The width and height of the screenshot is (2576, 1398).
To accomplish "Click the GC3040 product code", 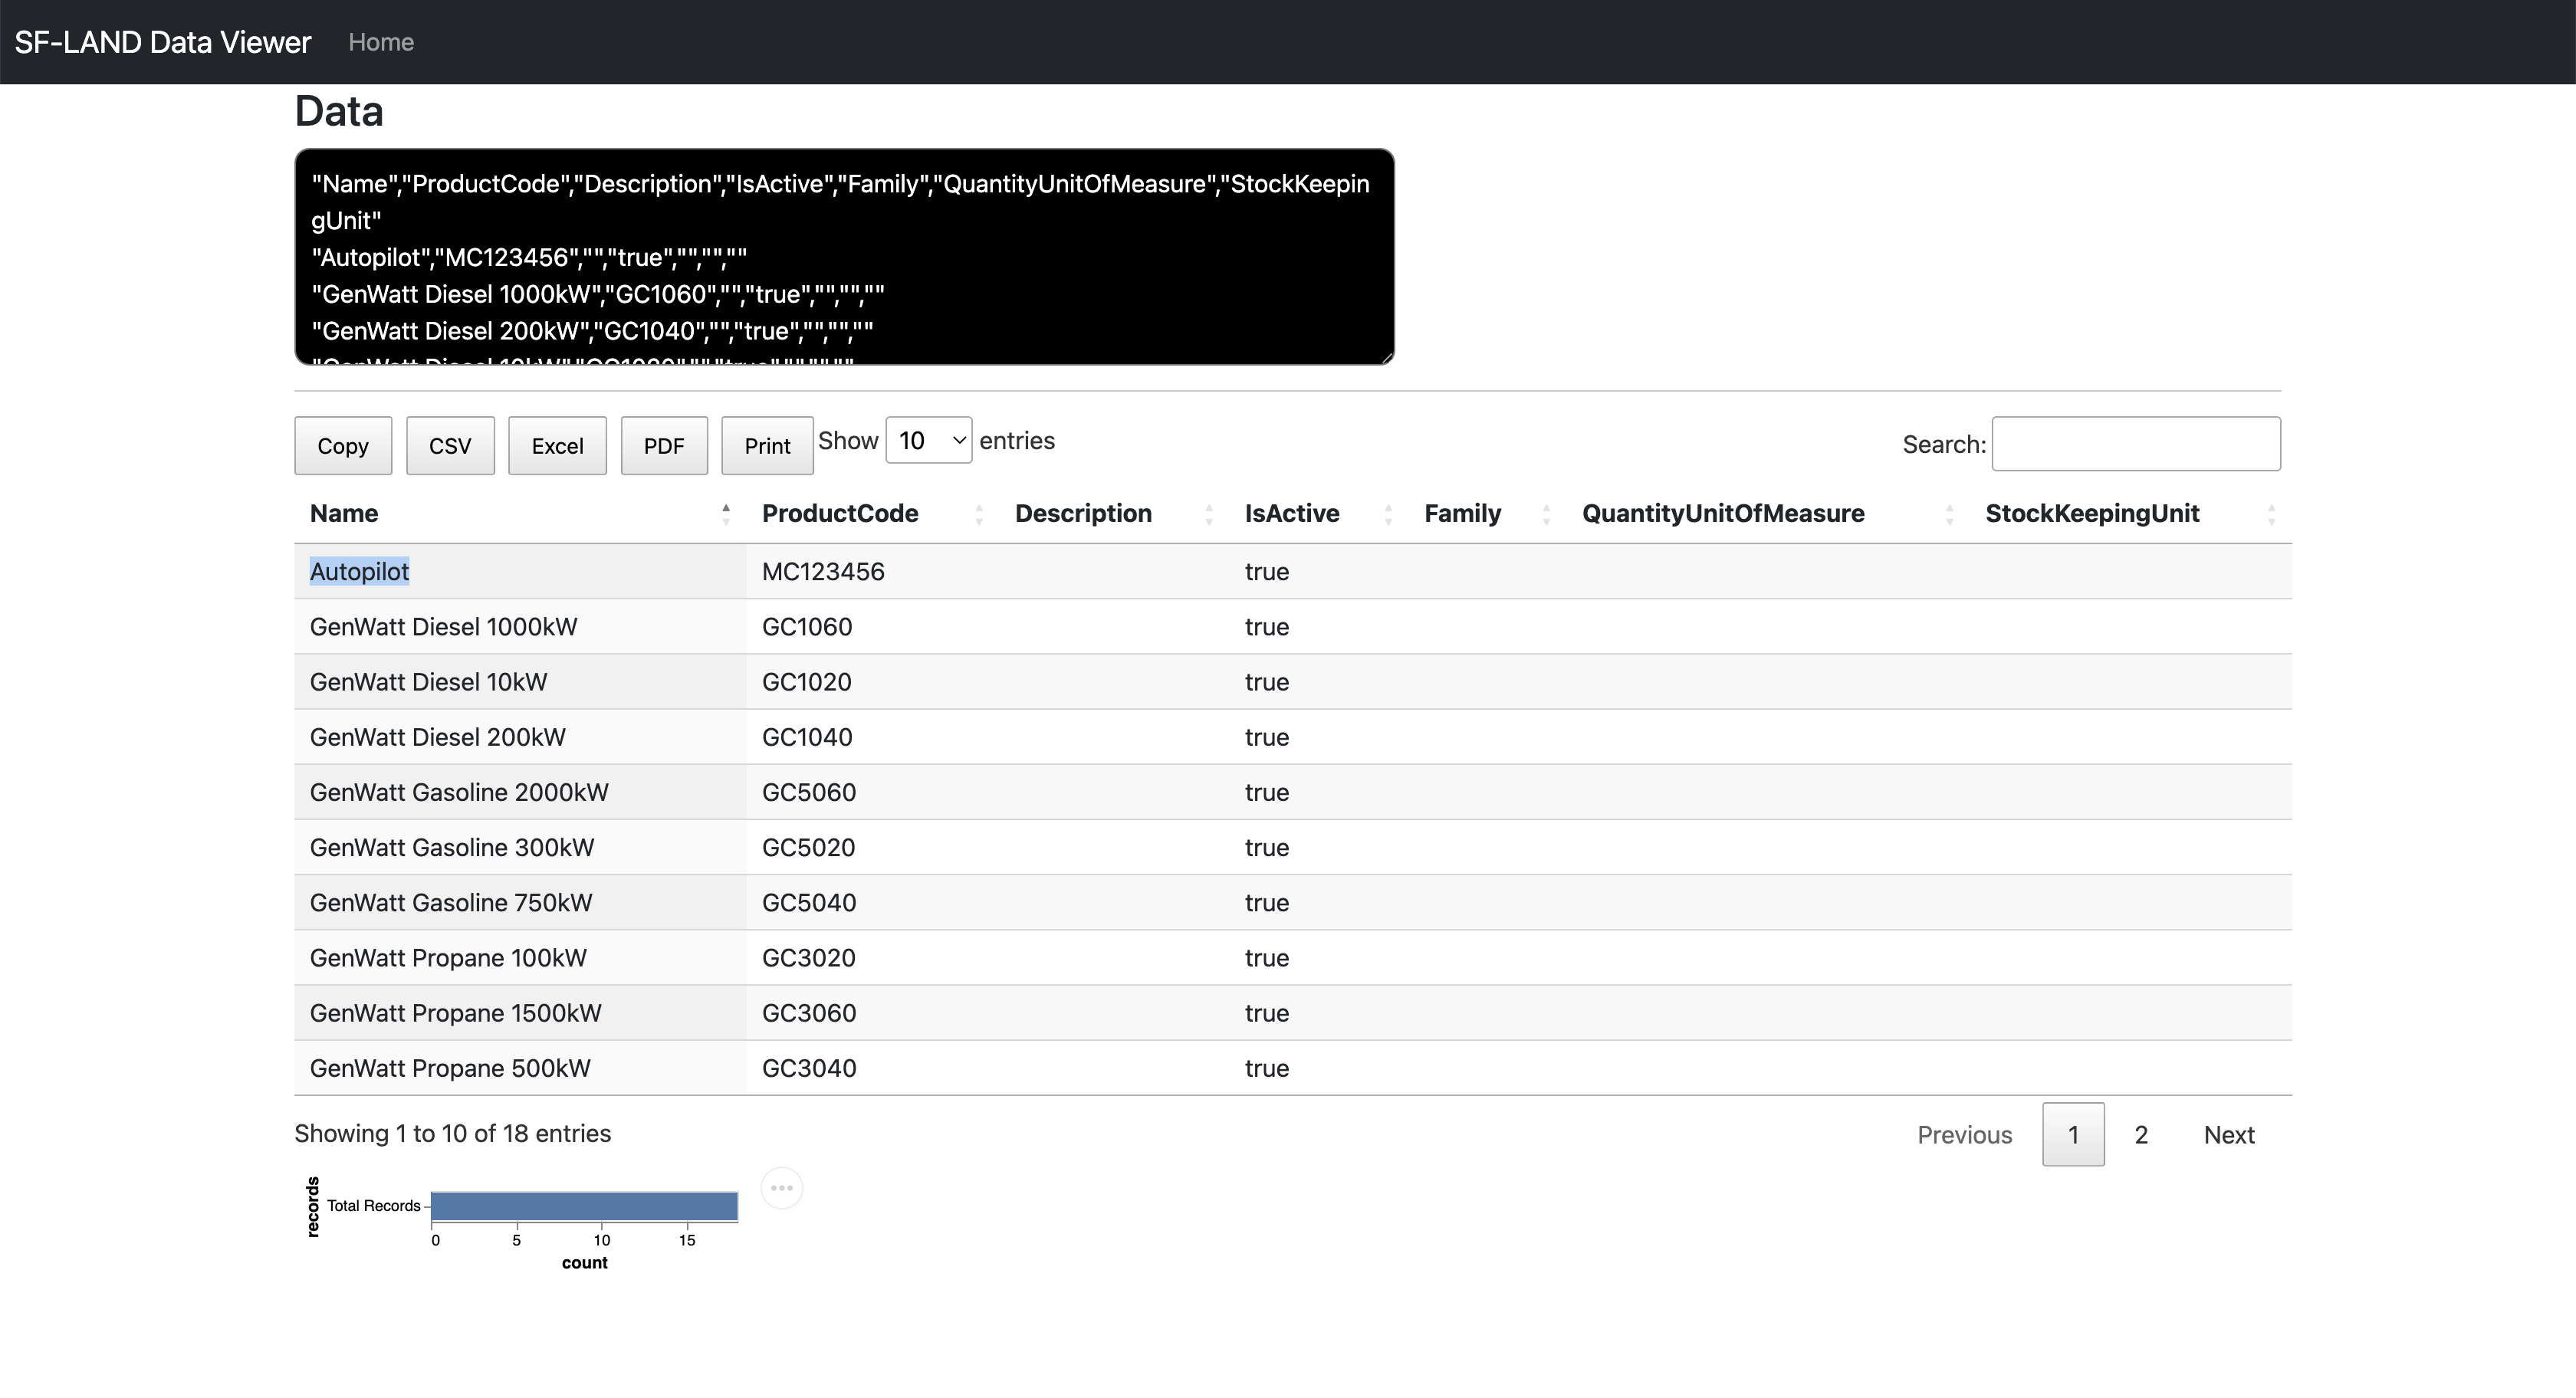I will click(808, 1067).
